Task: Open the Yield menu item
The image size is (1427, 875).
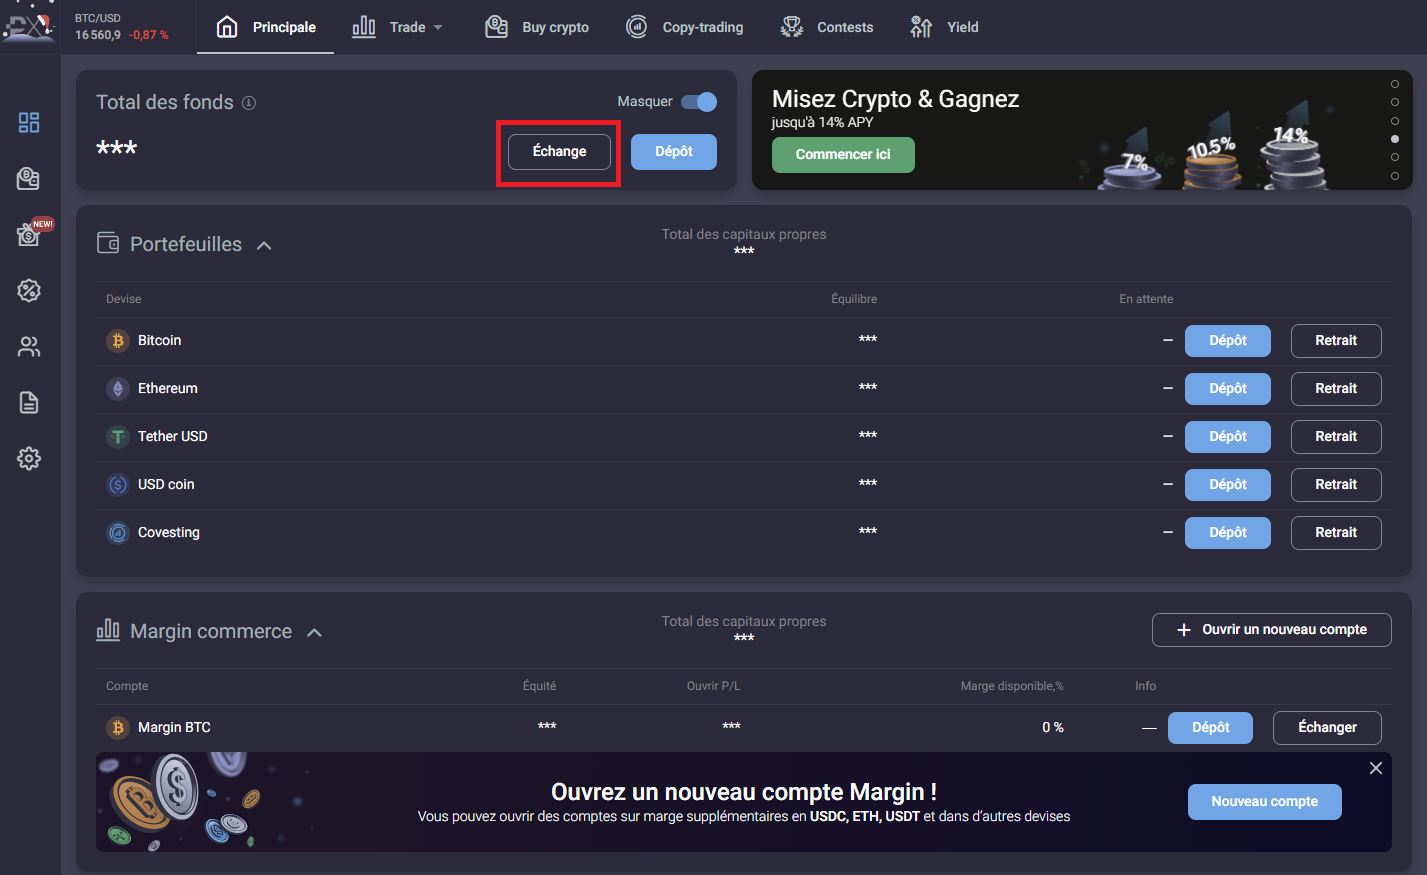Action: [x=944, y=27]
